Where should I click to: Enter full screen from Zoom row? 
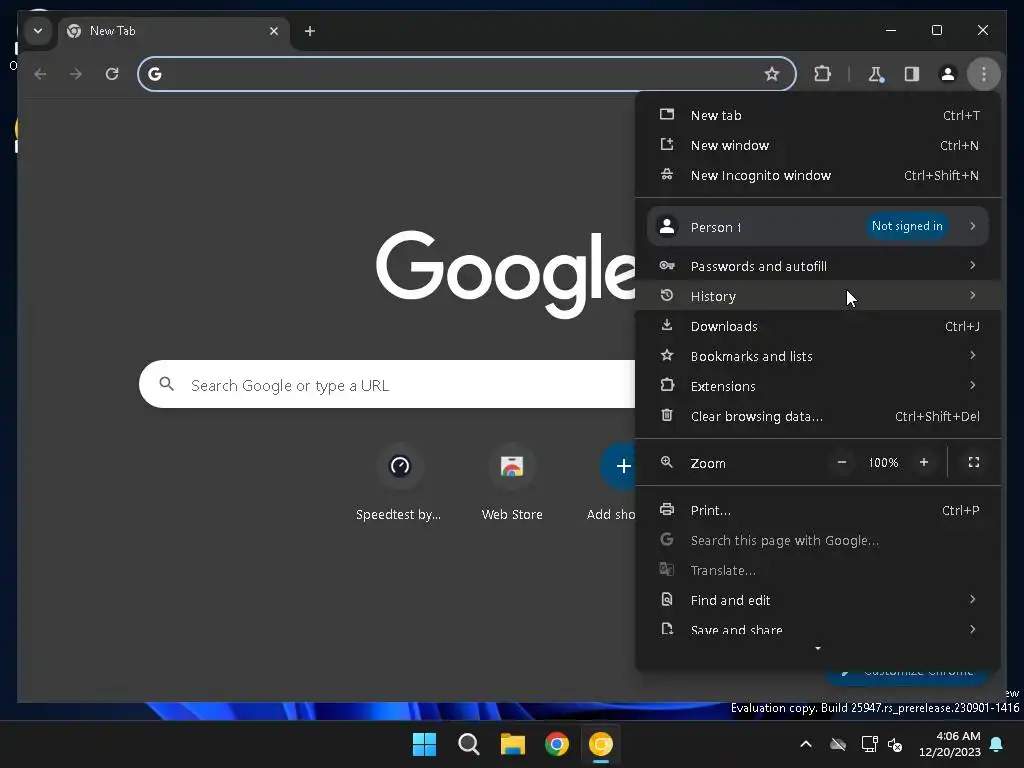tap(974, 462)
